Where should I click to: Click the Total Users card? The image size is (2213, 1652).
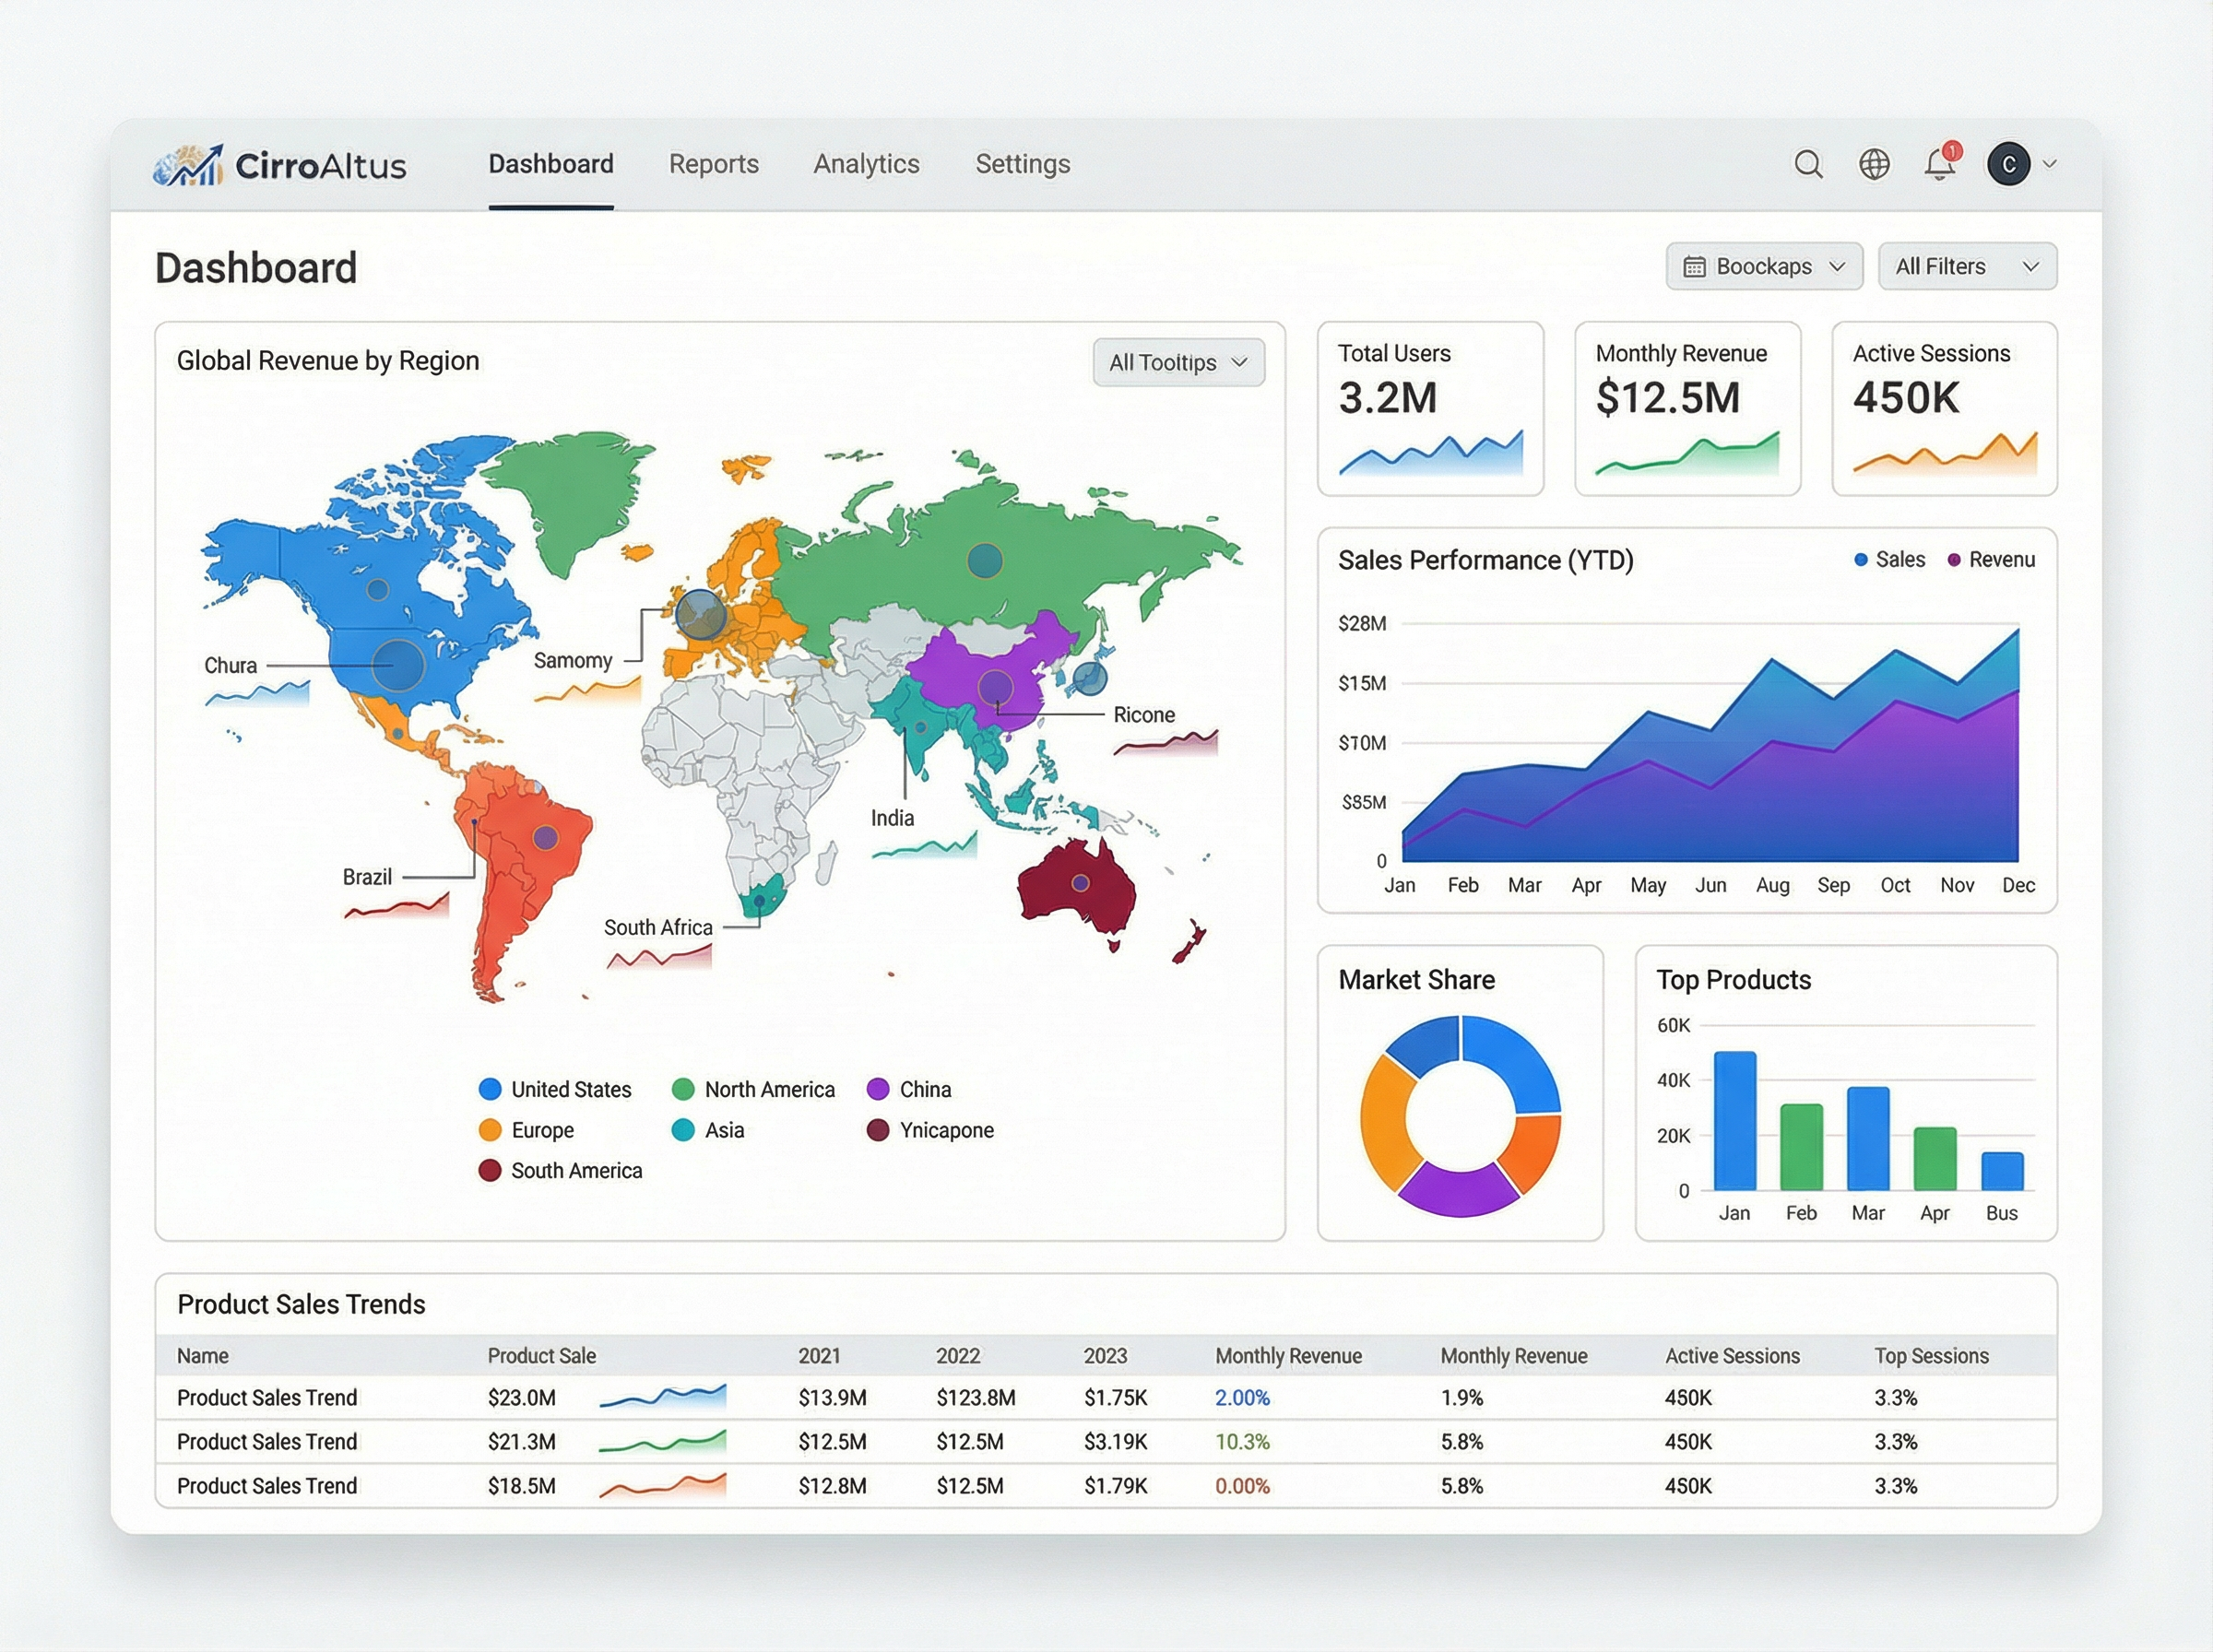[x=1430, y=408]
